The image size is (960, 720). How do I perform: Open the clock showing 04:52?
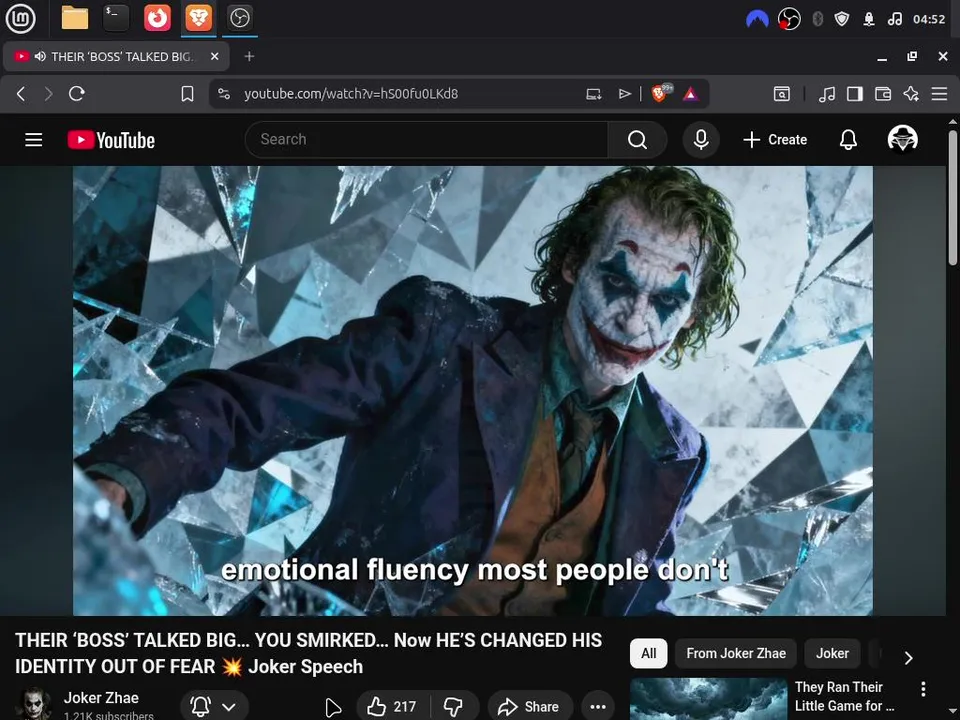point(929,19)
